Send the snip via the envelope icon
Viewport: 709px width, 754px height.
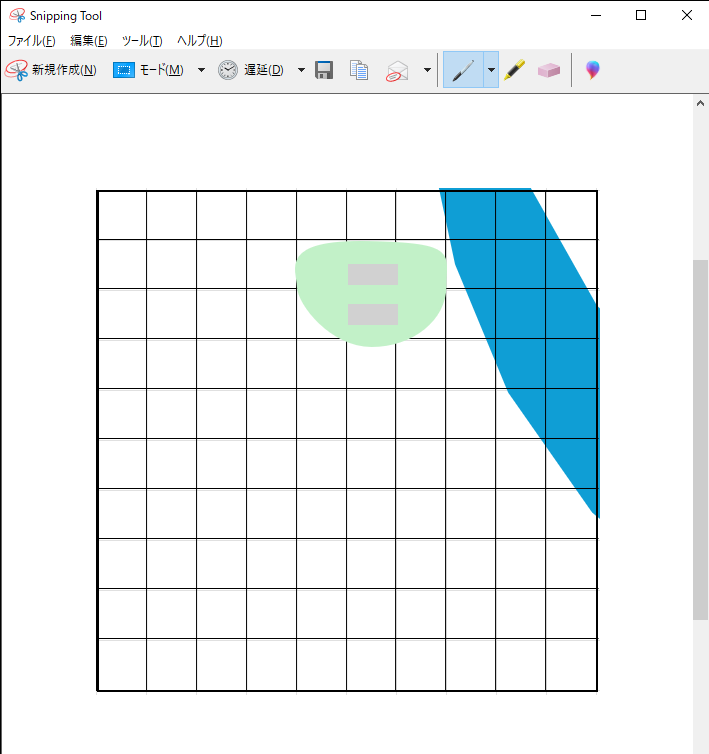[x=397, y=71]
